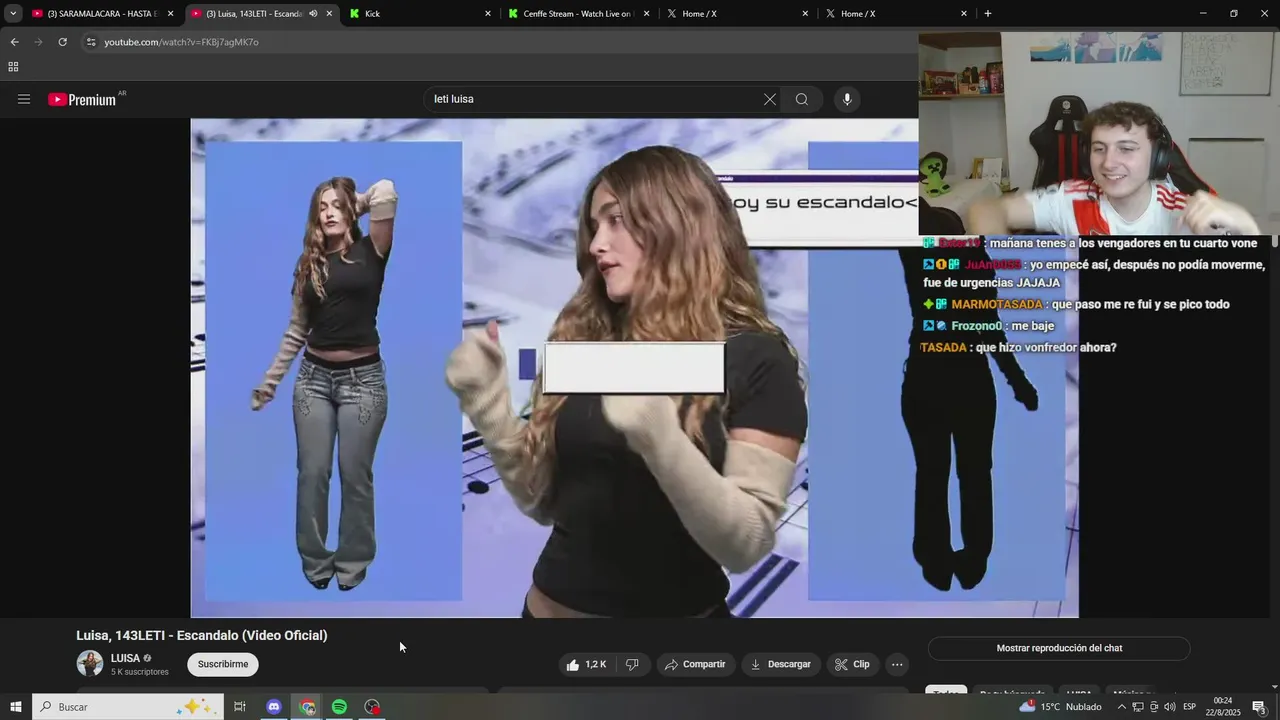Like the video showing 1,2 K
Screen dimensions: 1280x720
click(586, 664)
